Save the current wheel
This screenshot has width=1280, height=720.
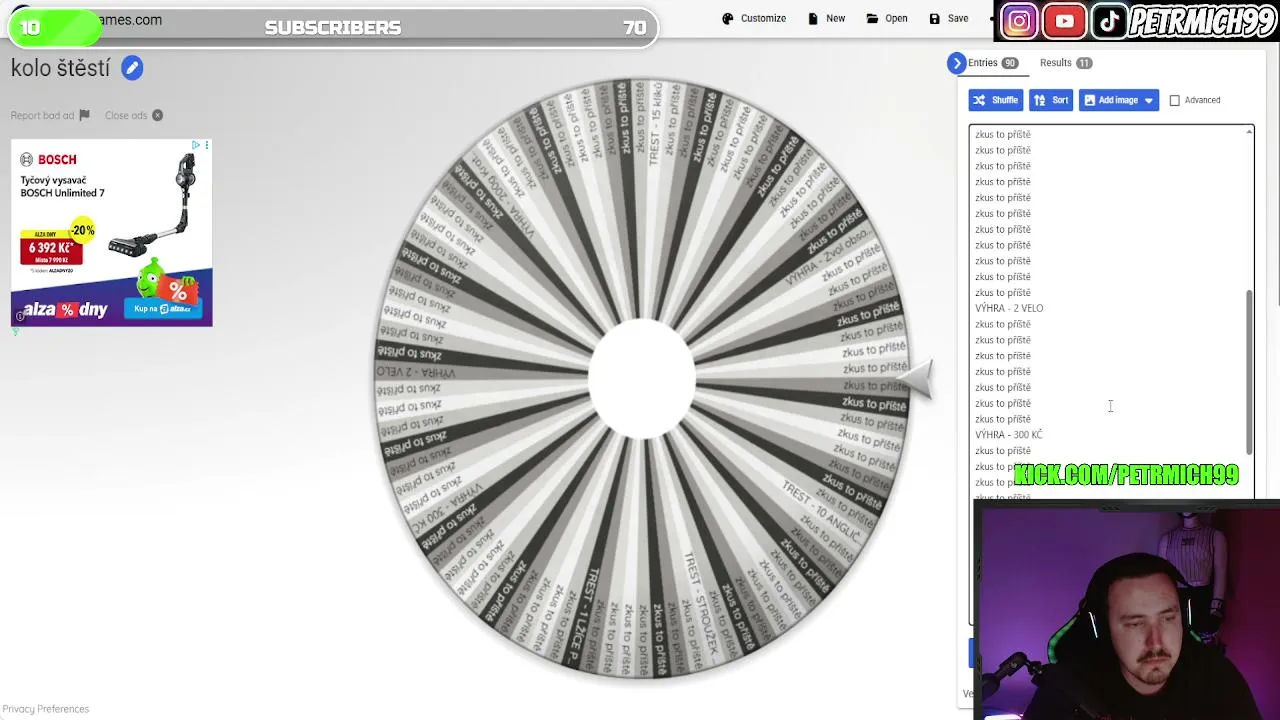[949, 18]
